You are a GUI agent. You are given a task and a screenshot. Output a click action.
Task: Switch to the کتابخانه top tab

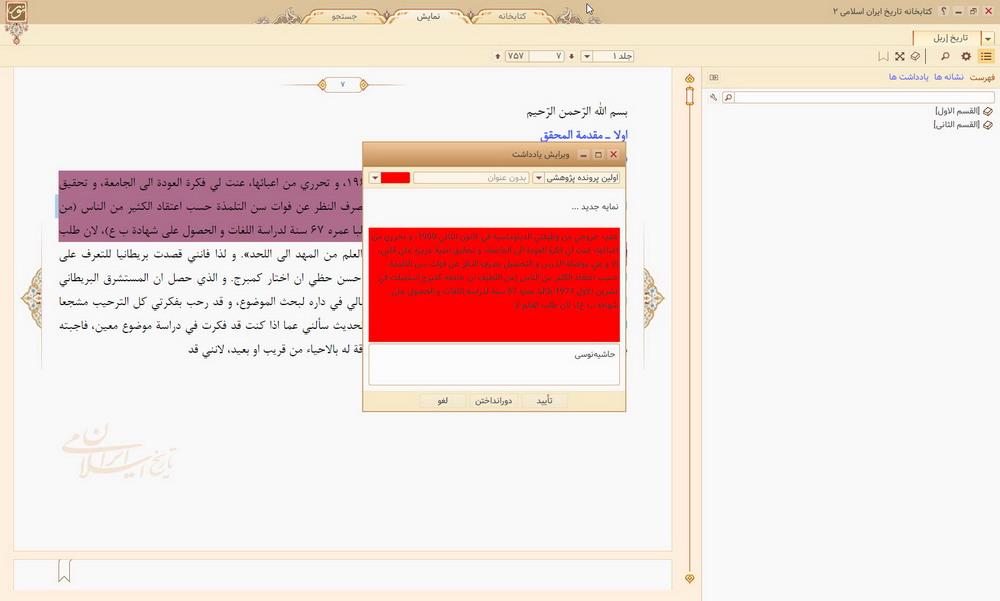(511, 16)
